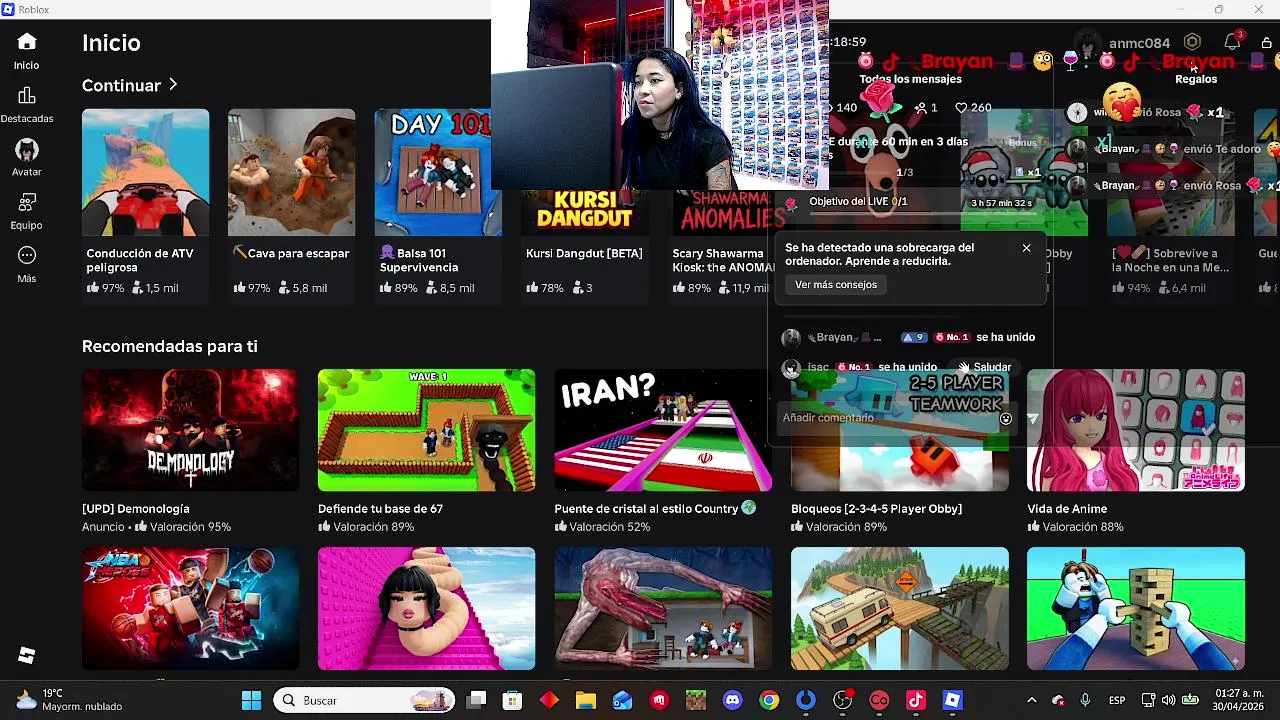Open the Equipo section in the sidebar
Image resolution: width=1280 pixels, height=720 pixels.
point(27,212)
